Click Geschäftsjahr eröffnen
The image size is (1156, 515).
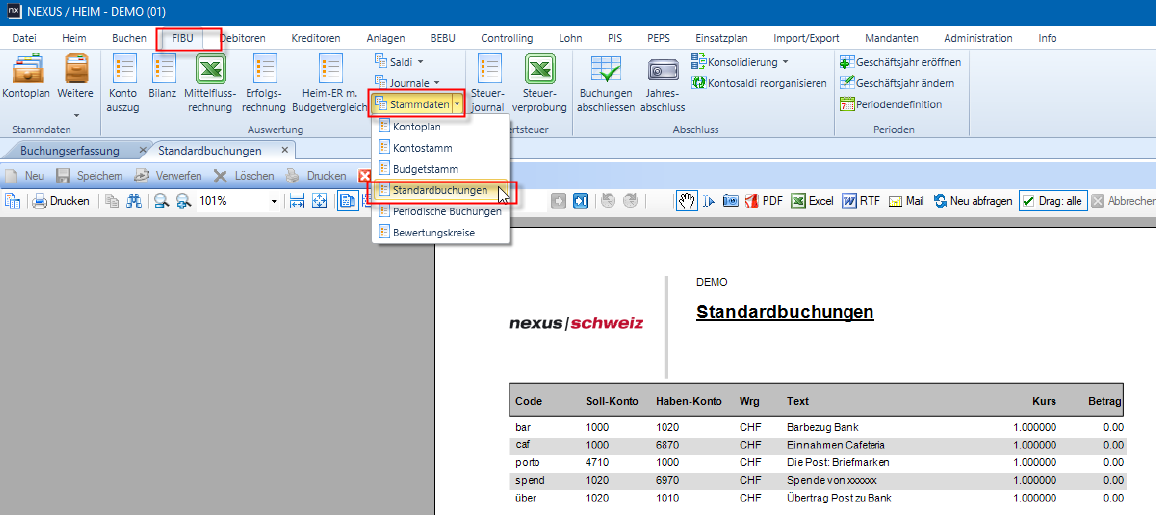click(x=901, y=62)
